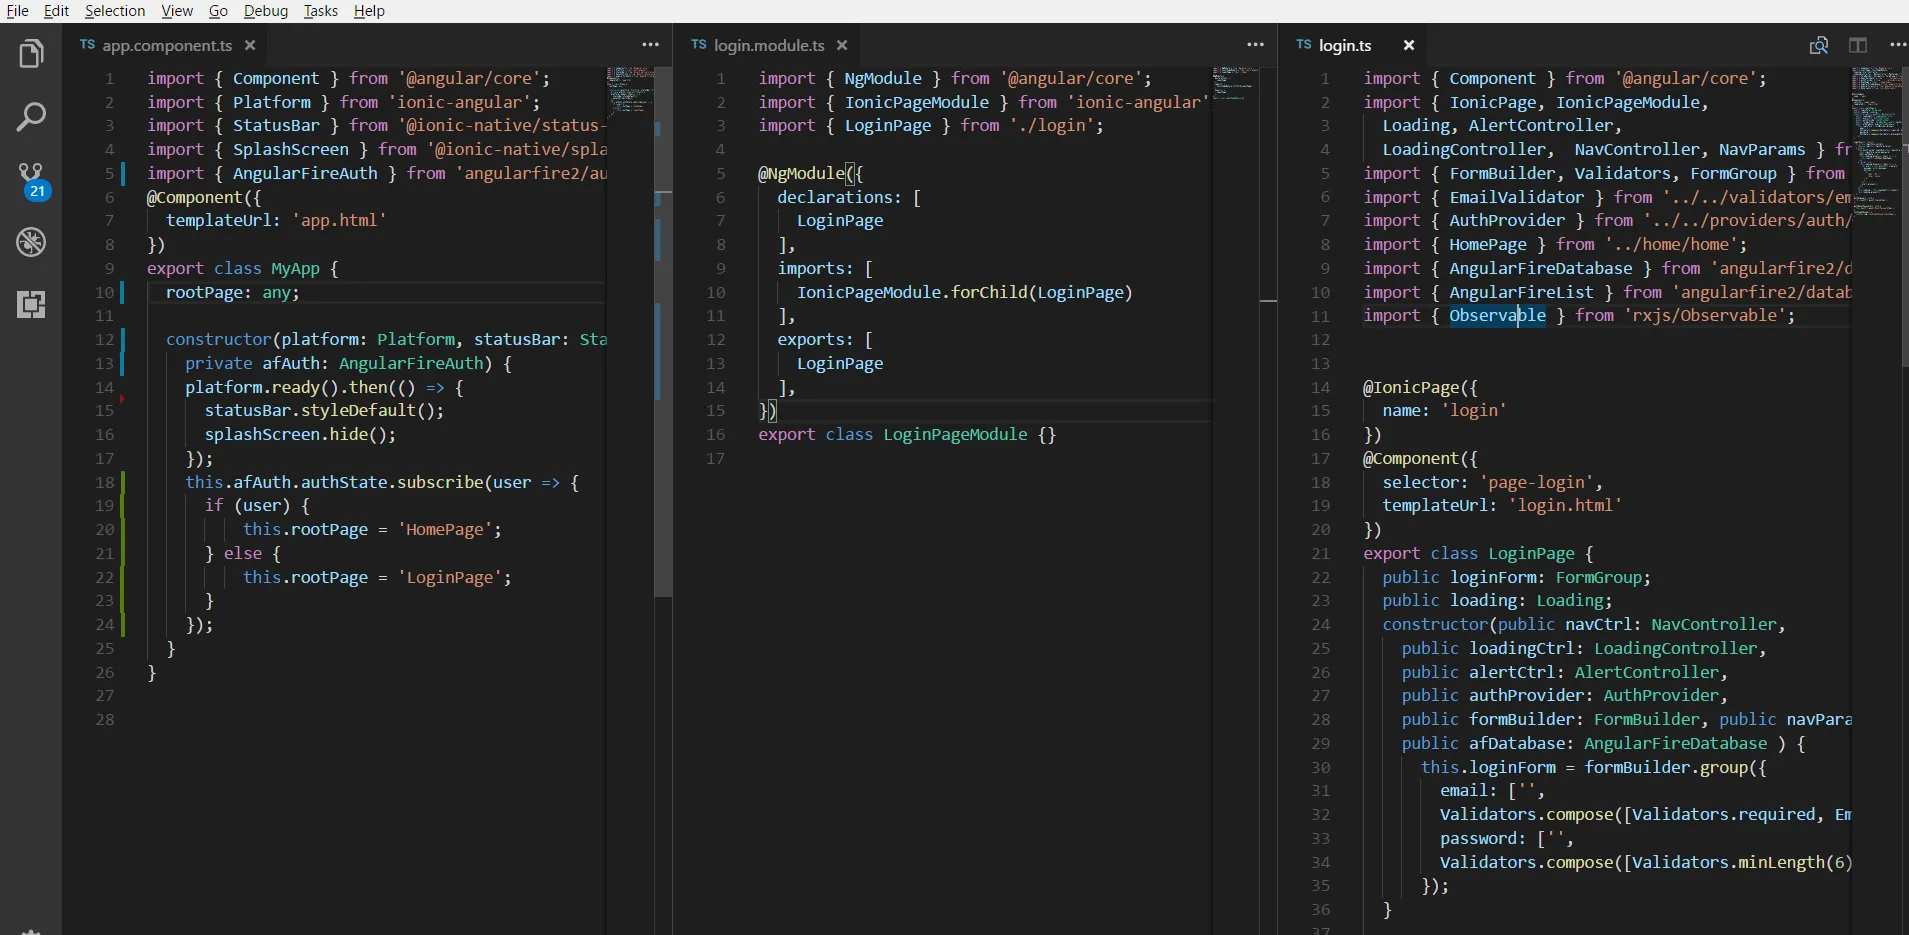
Task: Click line number 17 in login.module.ts
Action: coord(716,459)
